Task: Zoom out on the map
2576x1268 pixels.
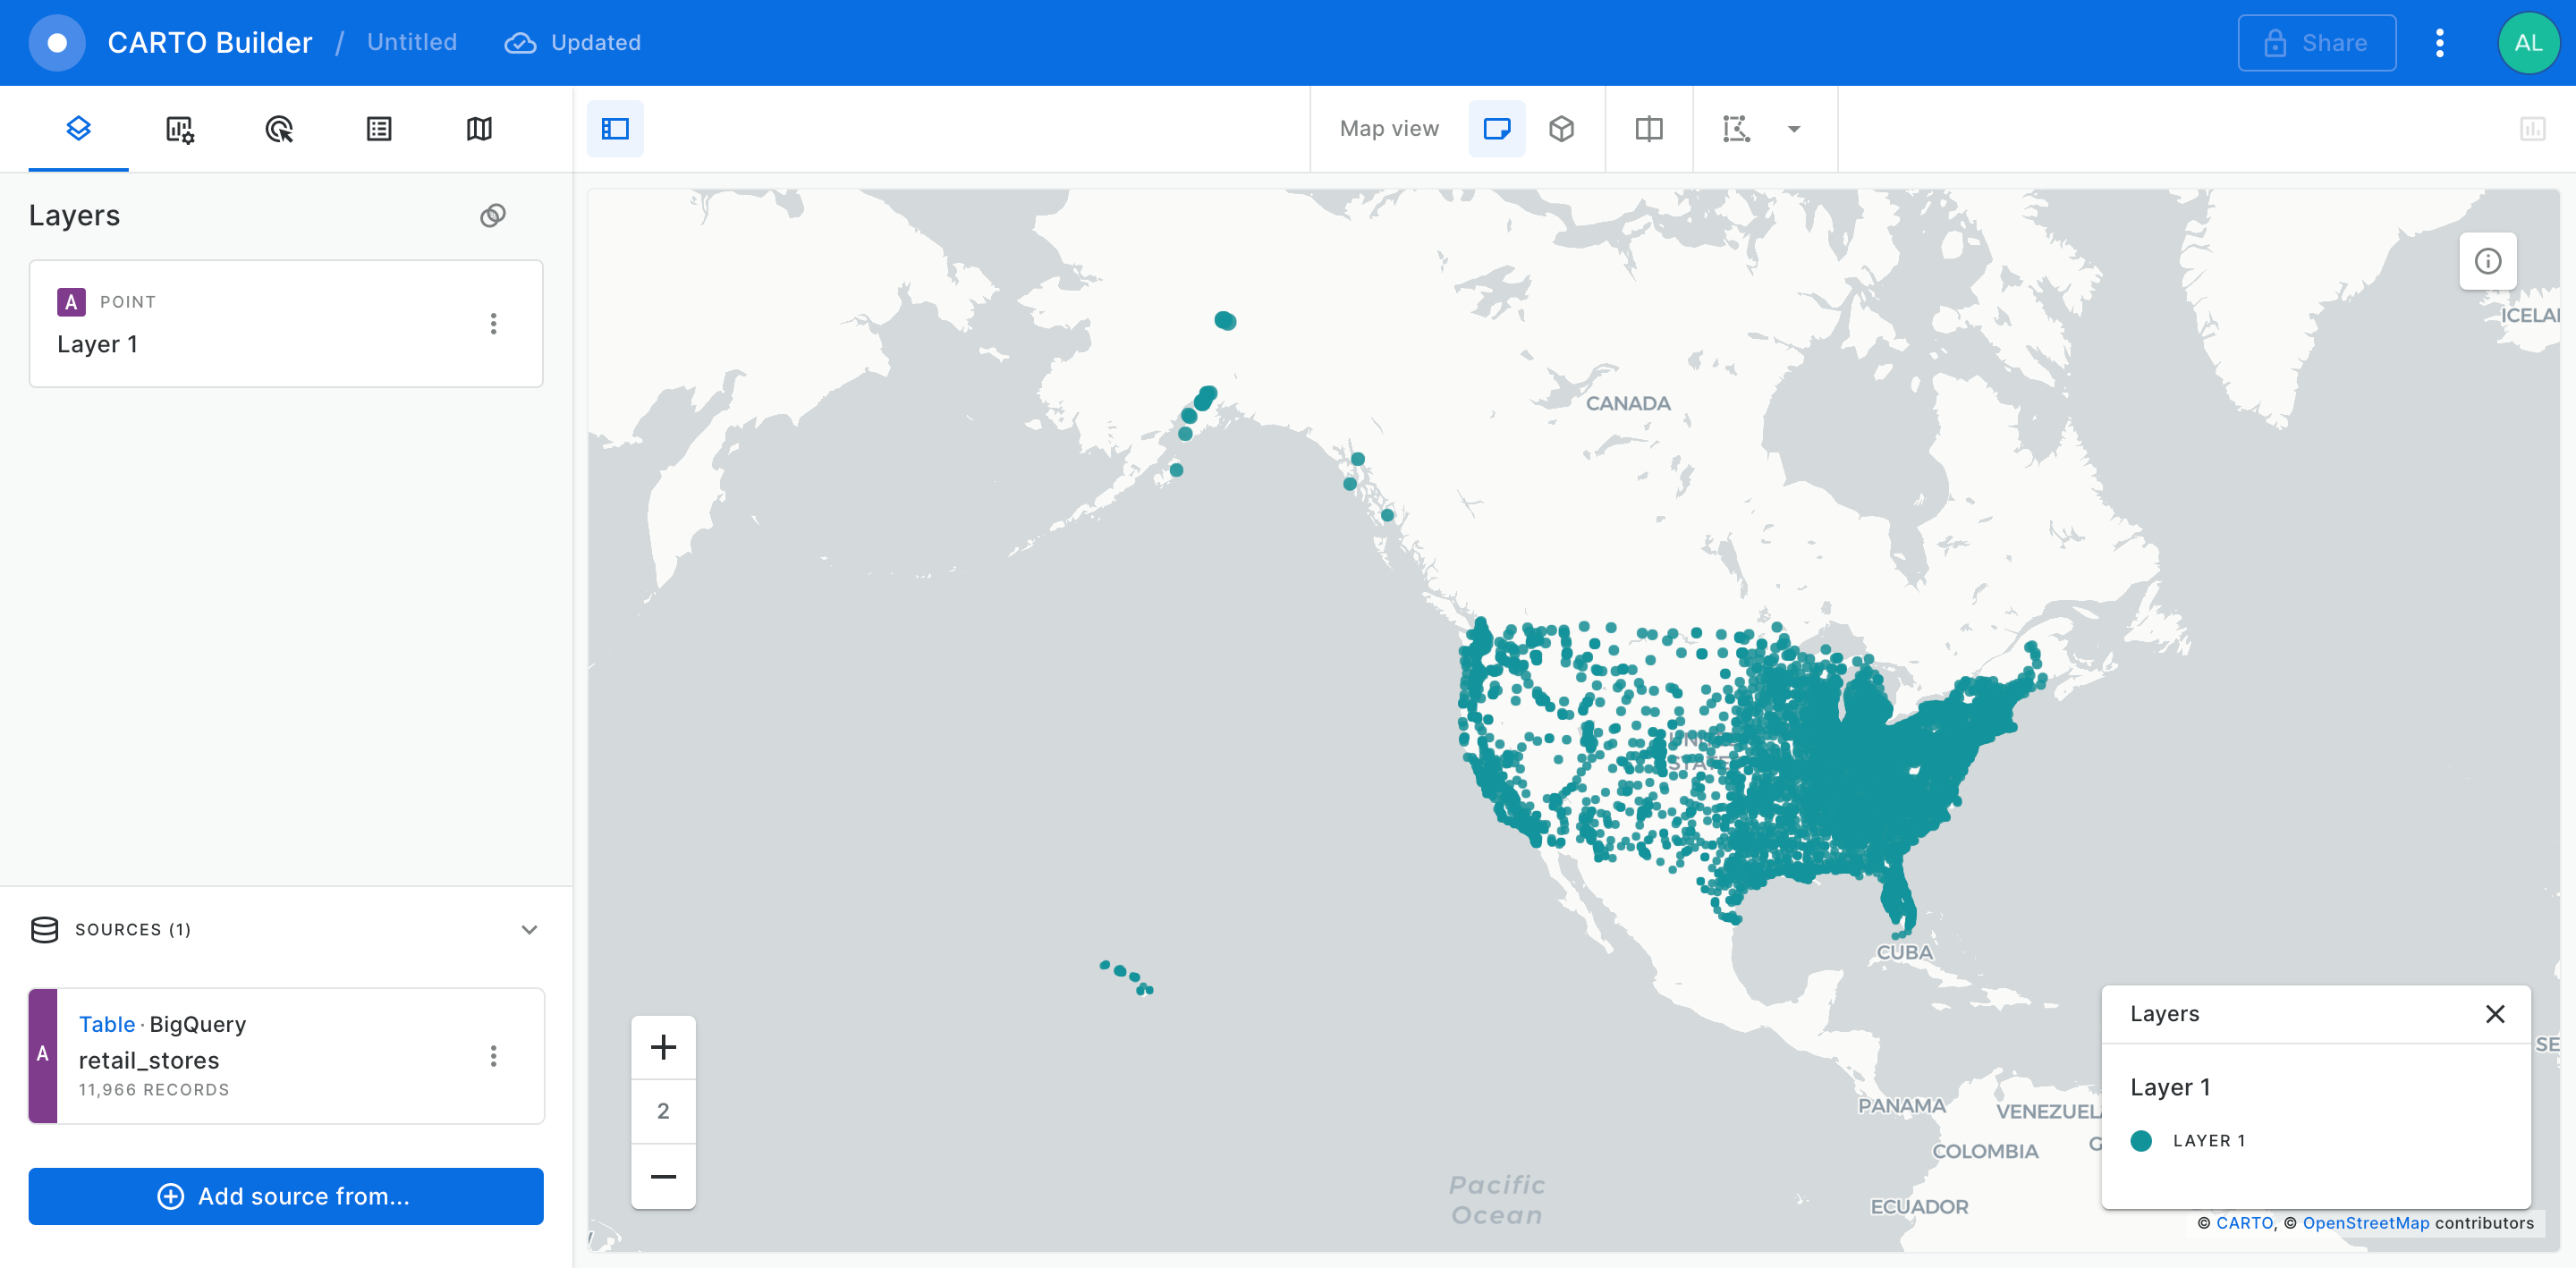Action: [x=663, y=1176]
